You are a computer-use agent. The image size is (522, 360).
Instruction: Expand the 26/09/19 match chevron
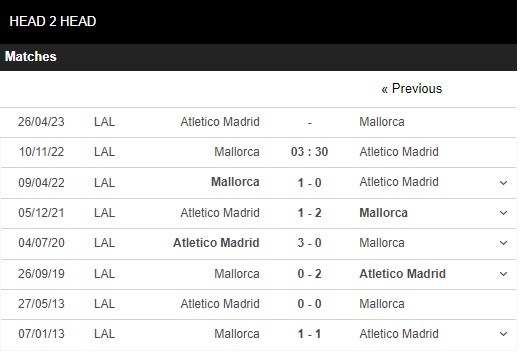click(x=503, y=274)
